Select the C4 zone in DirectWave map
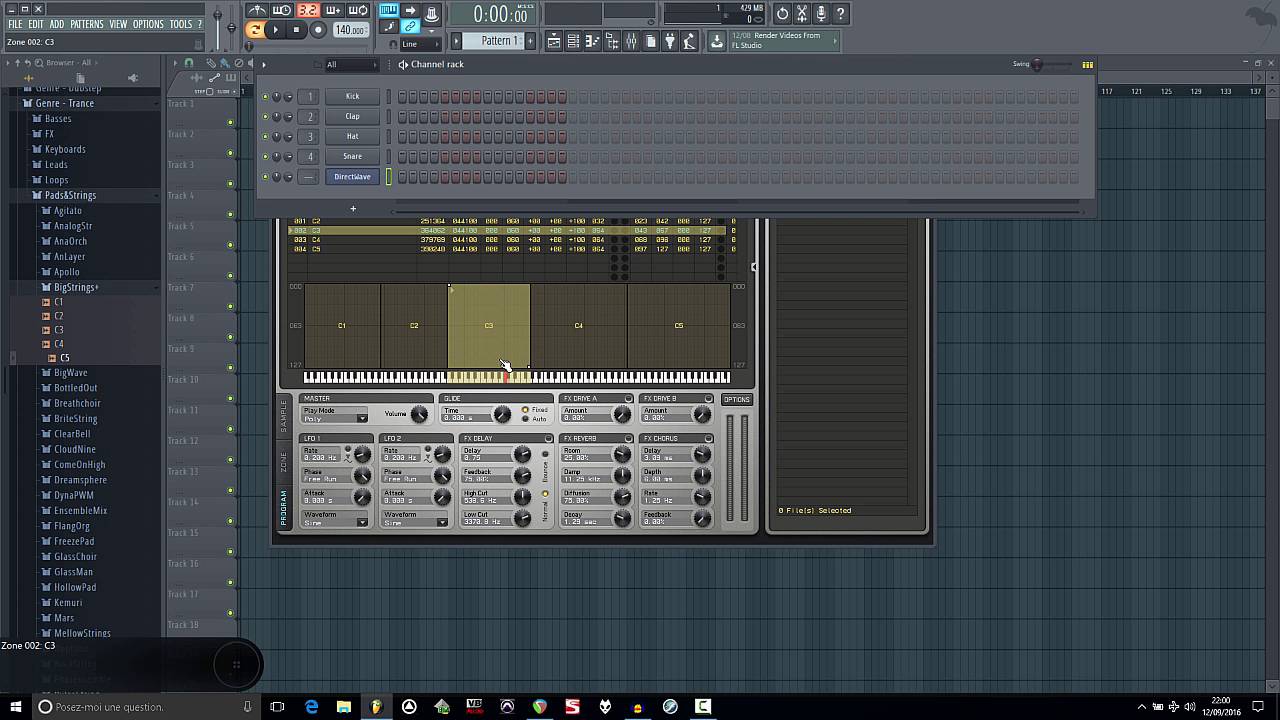This screenshot has height=720, width=1280. click(578, 326)
